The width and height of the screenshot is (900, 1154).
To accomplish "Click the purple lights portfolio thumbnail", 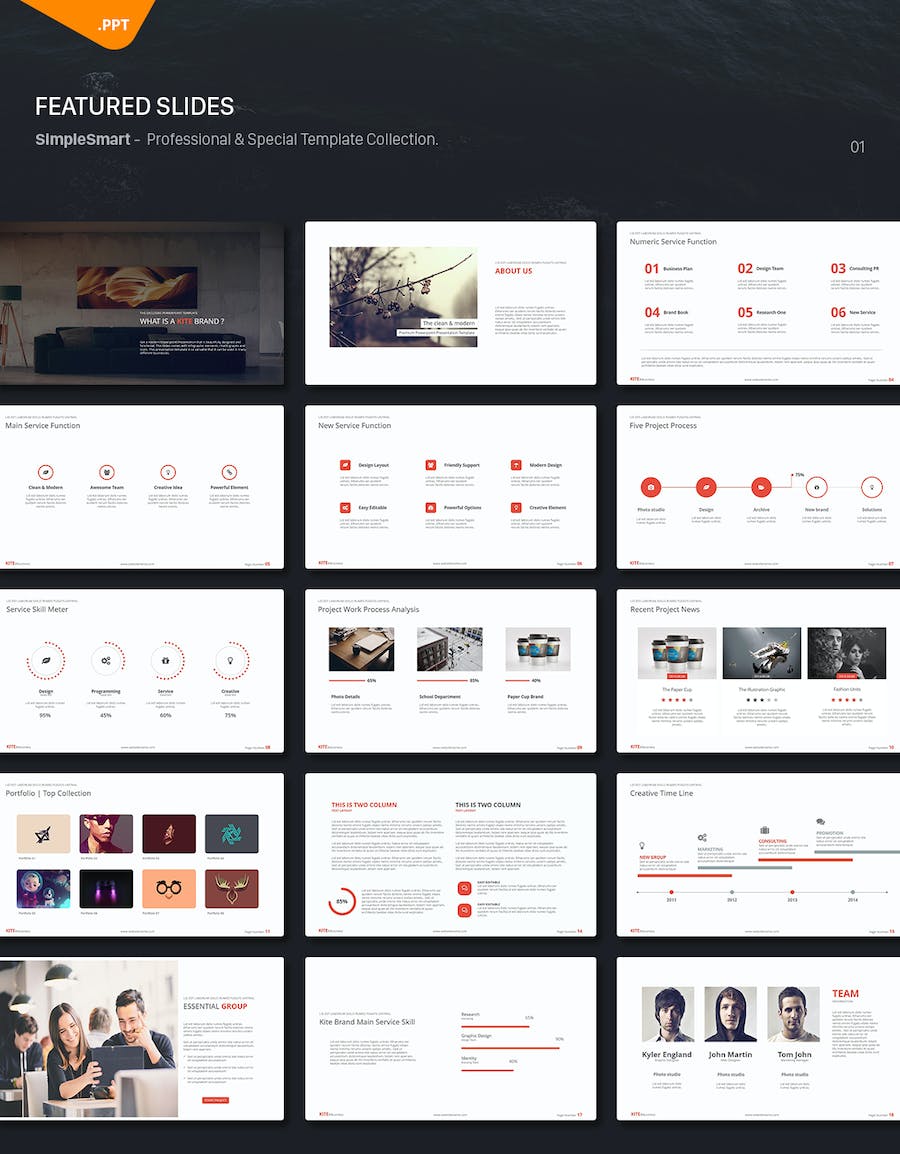I will pyautogui.click(x=106, y=888).
